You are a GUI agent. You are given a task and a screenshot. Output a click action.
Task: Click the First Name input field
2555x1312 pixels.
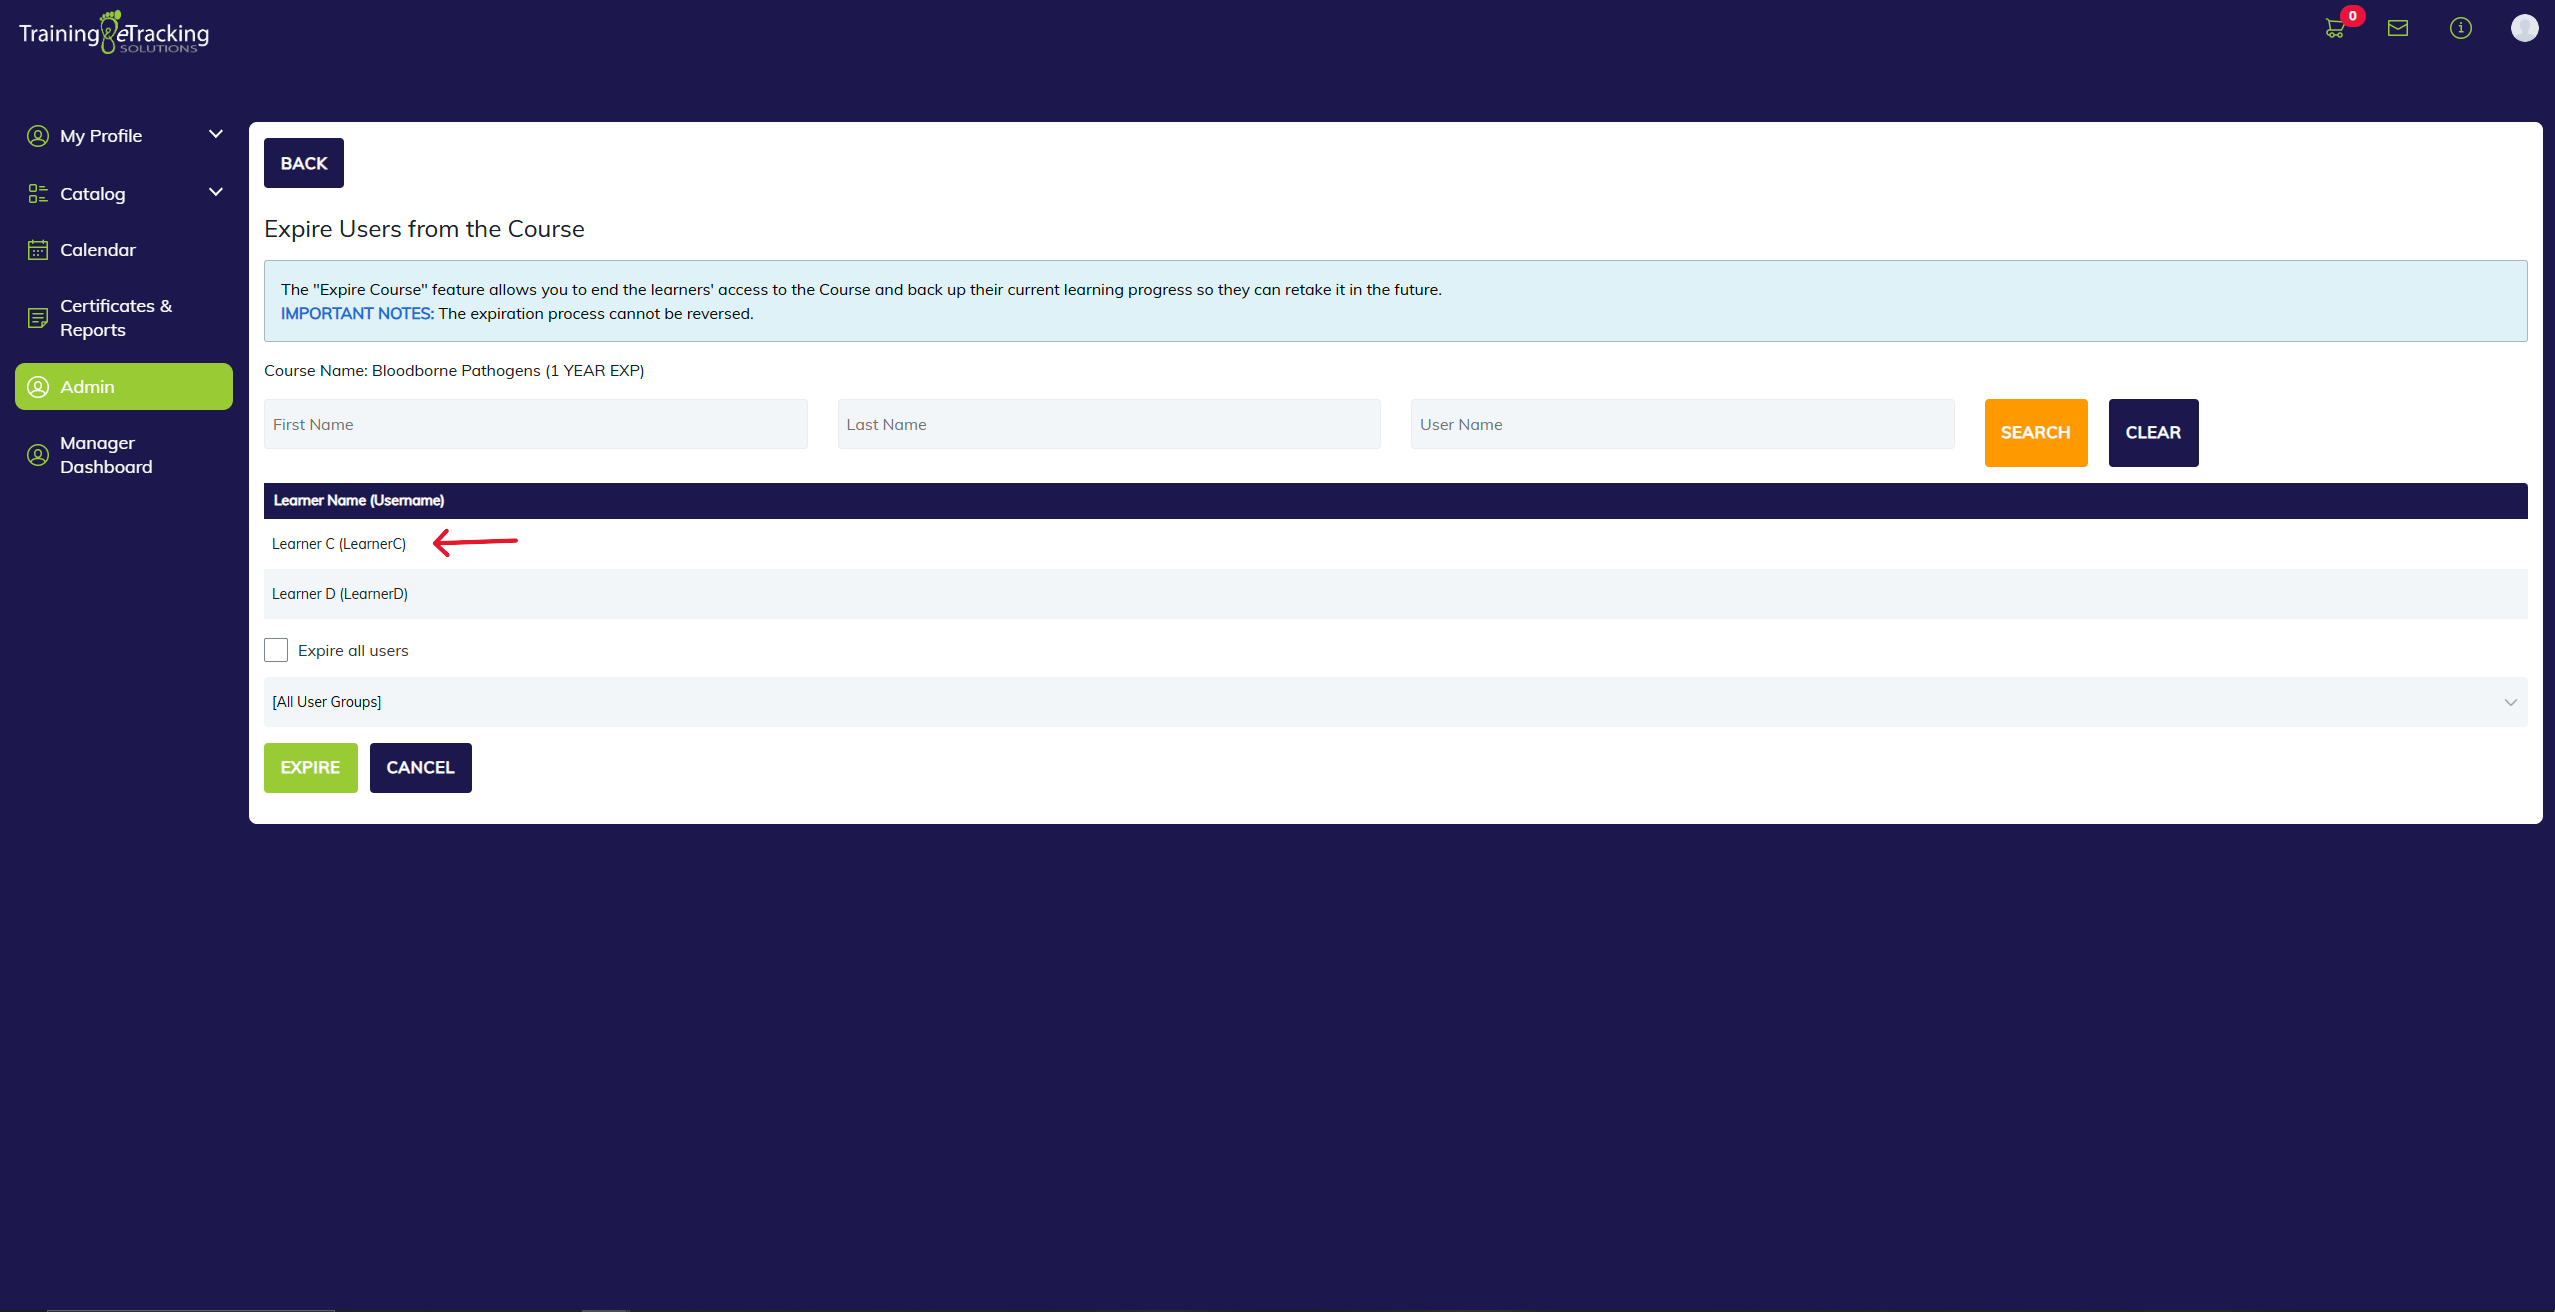click(x=535, y=424)
